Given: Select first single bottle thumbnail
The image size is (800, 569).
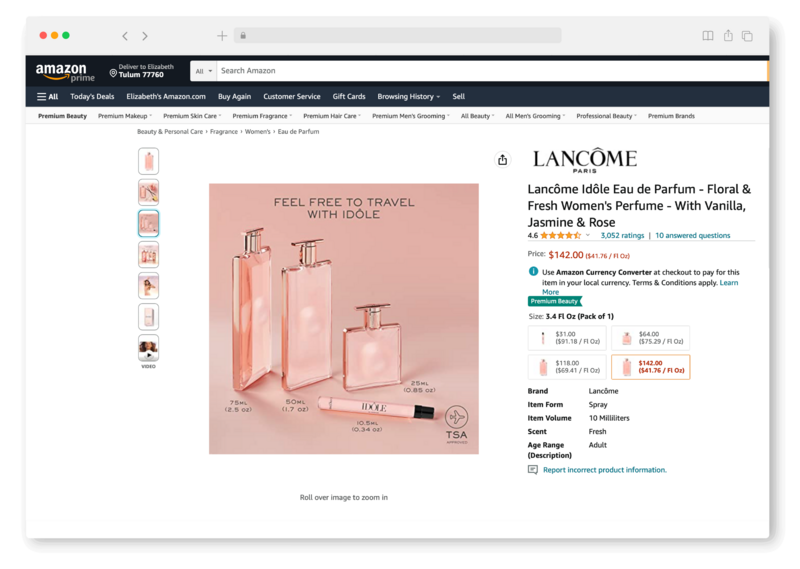Looking at the screenshot, I should pyautogui.click(x=148, y=161).
